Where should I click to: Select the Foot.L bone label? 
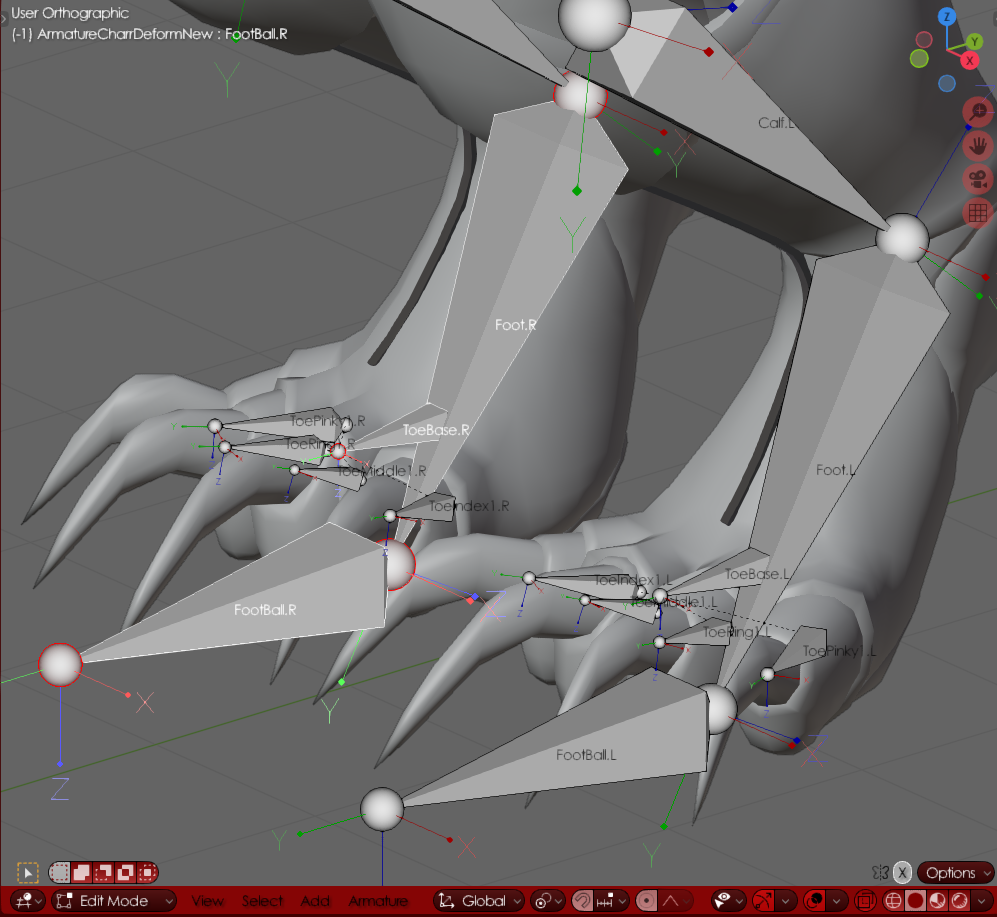click(835, 470)
